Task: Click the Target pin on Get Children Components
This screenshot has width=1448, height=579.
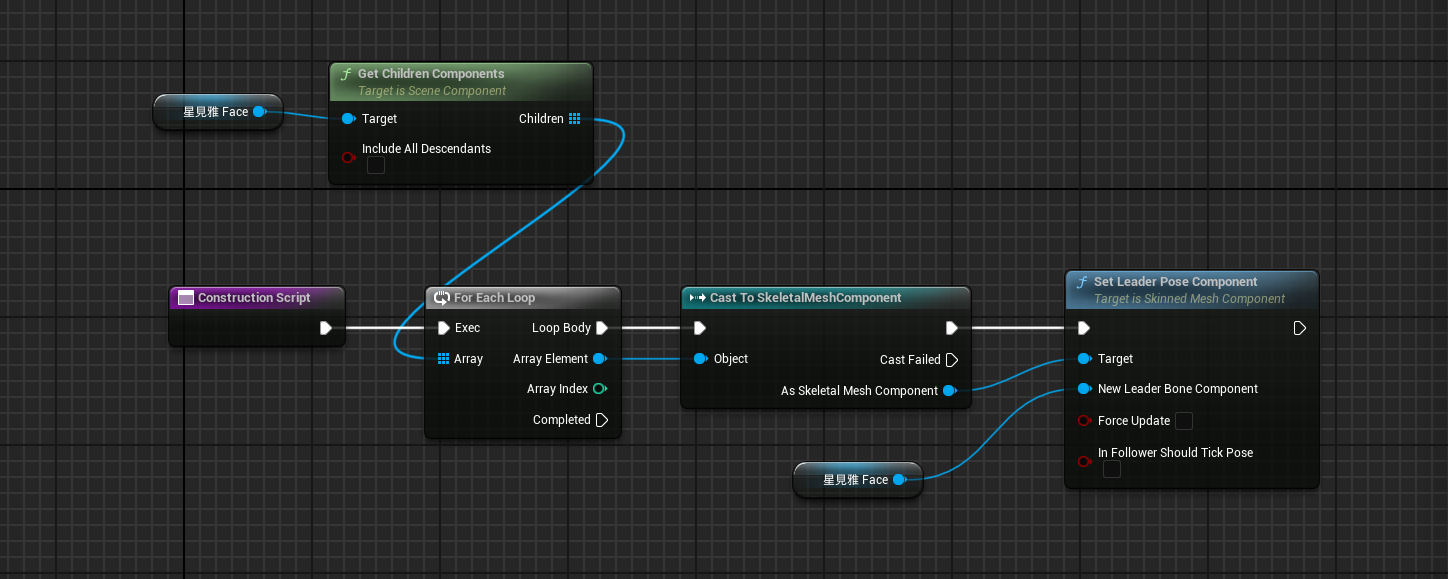Action: pos(348,119)
